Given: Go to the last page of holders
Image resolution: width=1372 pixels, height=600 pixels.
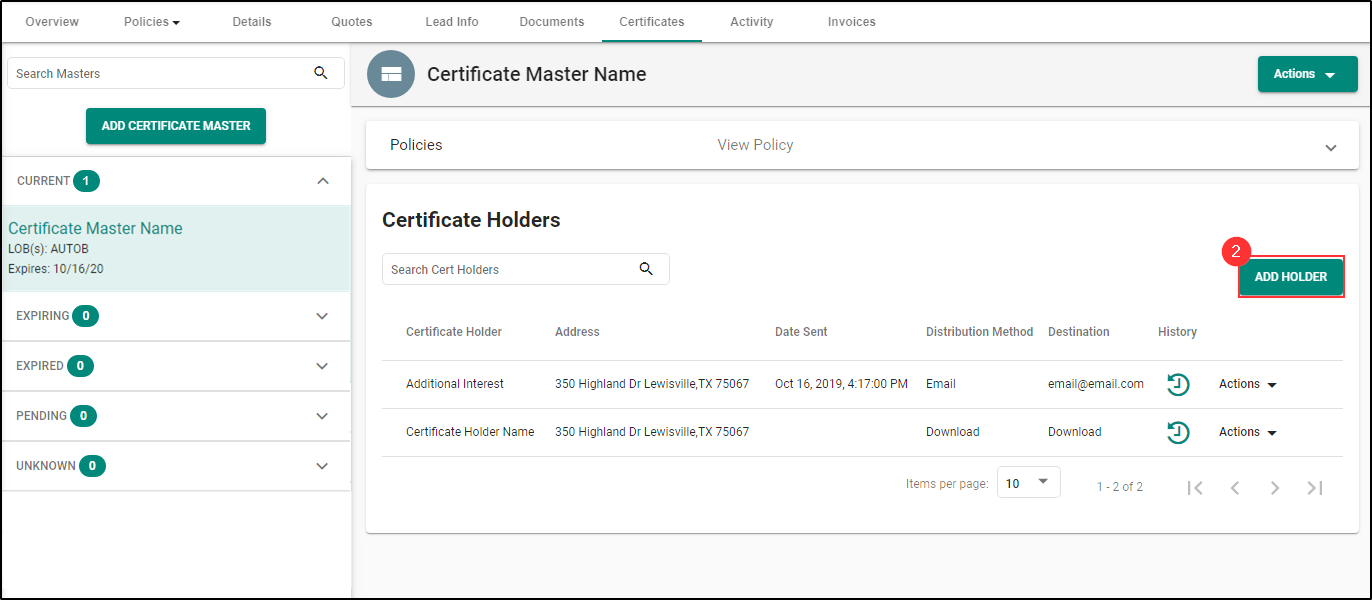Looking at the screenshot, I should pos(1315,487).
